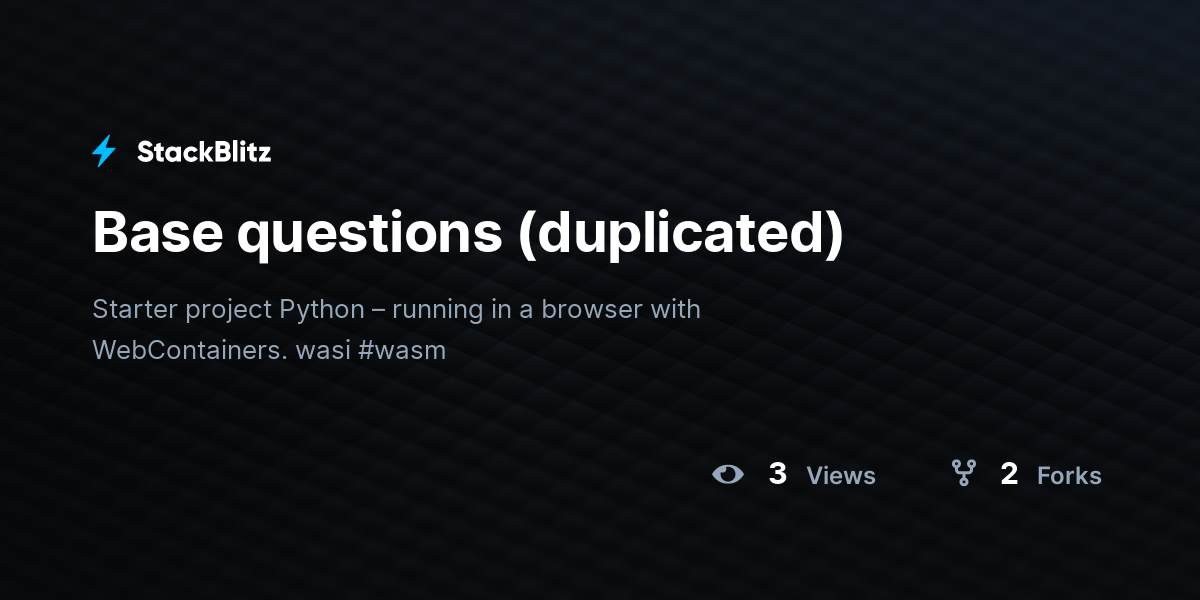Click the StackBlitz lightning bolt logo
This screenshot has width=1200, height=600.
104,152
